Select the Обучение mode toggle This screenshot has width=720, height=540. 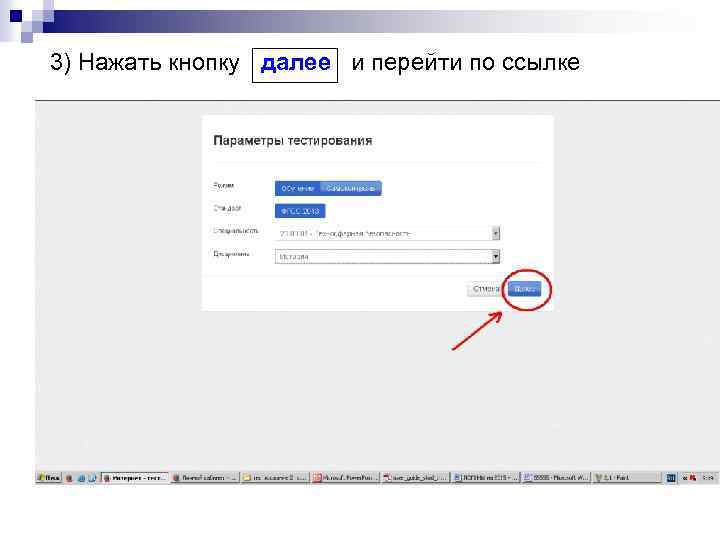tap(298, 188)
